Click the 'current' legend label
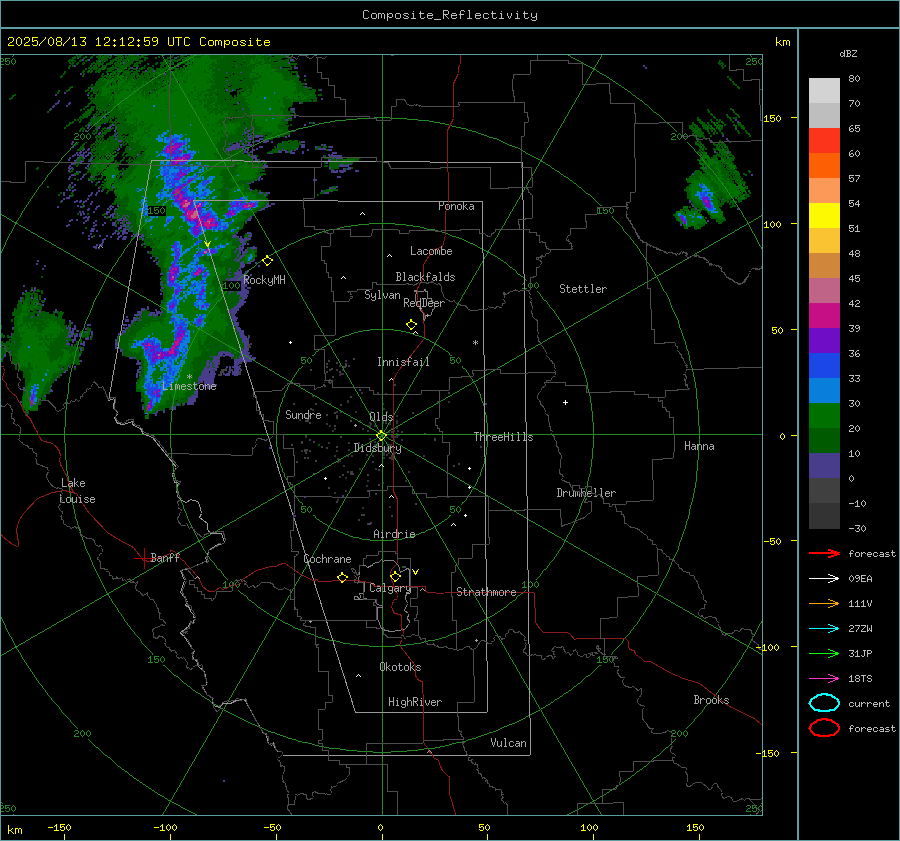Image resolution: width=900 pixels, height=841 pixels. pyautogui.click(x=868, y=703)
